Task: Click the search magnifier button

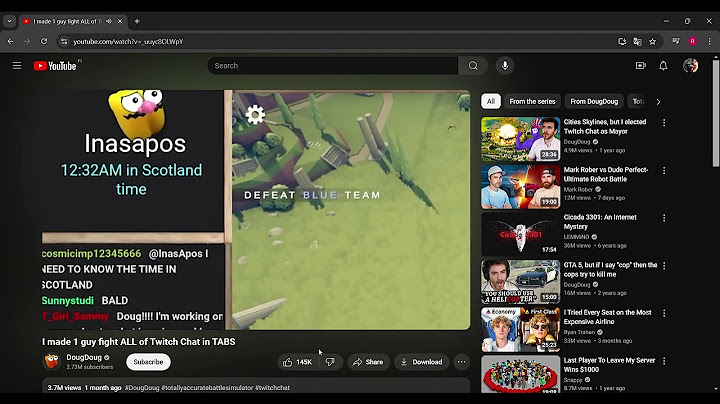Action: coord(473,66)
